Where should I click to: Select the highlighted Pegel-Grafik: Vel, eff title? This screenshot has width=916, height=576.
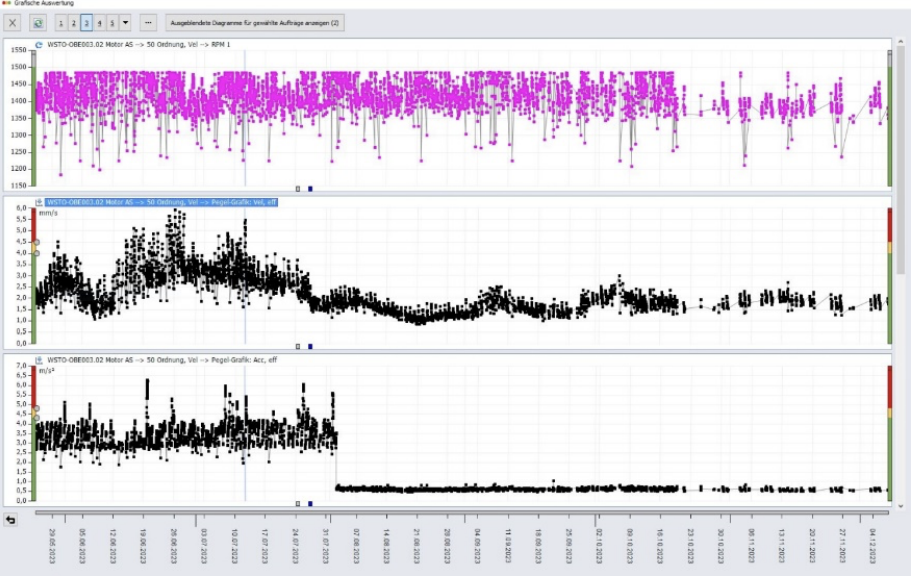(x=162, y=202)
